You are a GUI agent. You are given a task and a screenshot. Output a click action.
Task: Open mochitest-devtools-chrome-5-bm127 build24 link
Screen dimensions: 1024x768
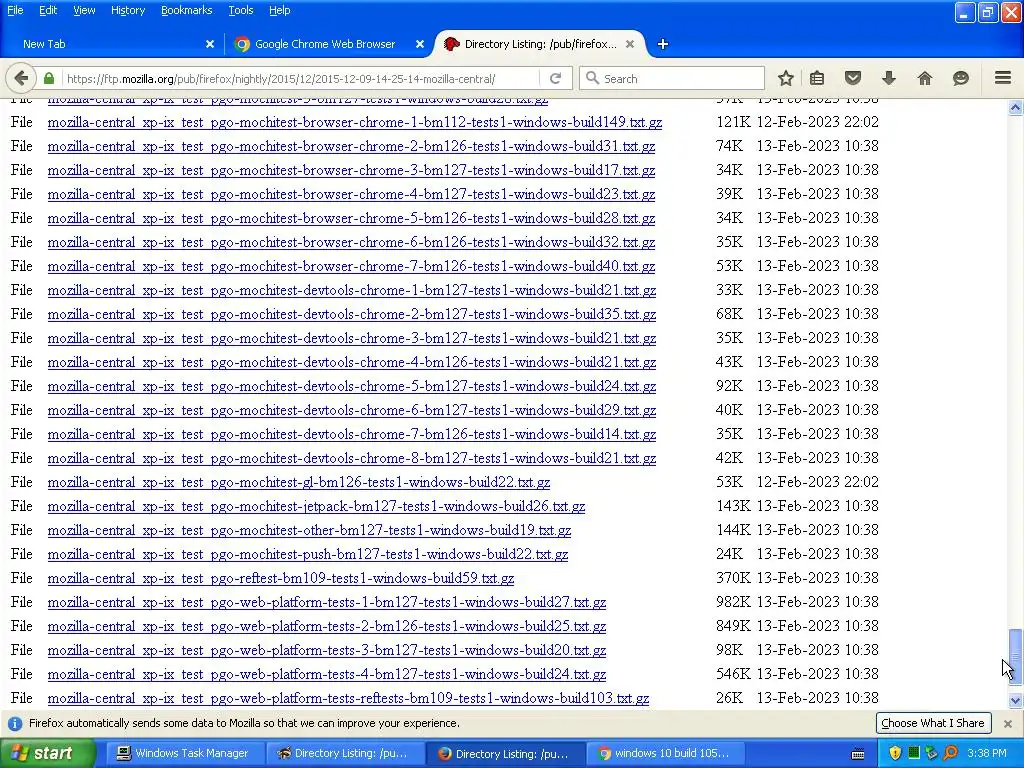point(352,386)
